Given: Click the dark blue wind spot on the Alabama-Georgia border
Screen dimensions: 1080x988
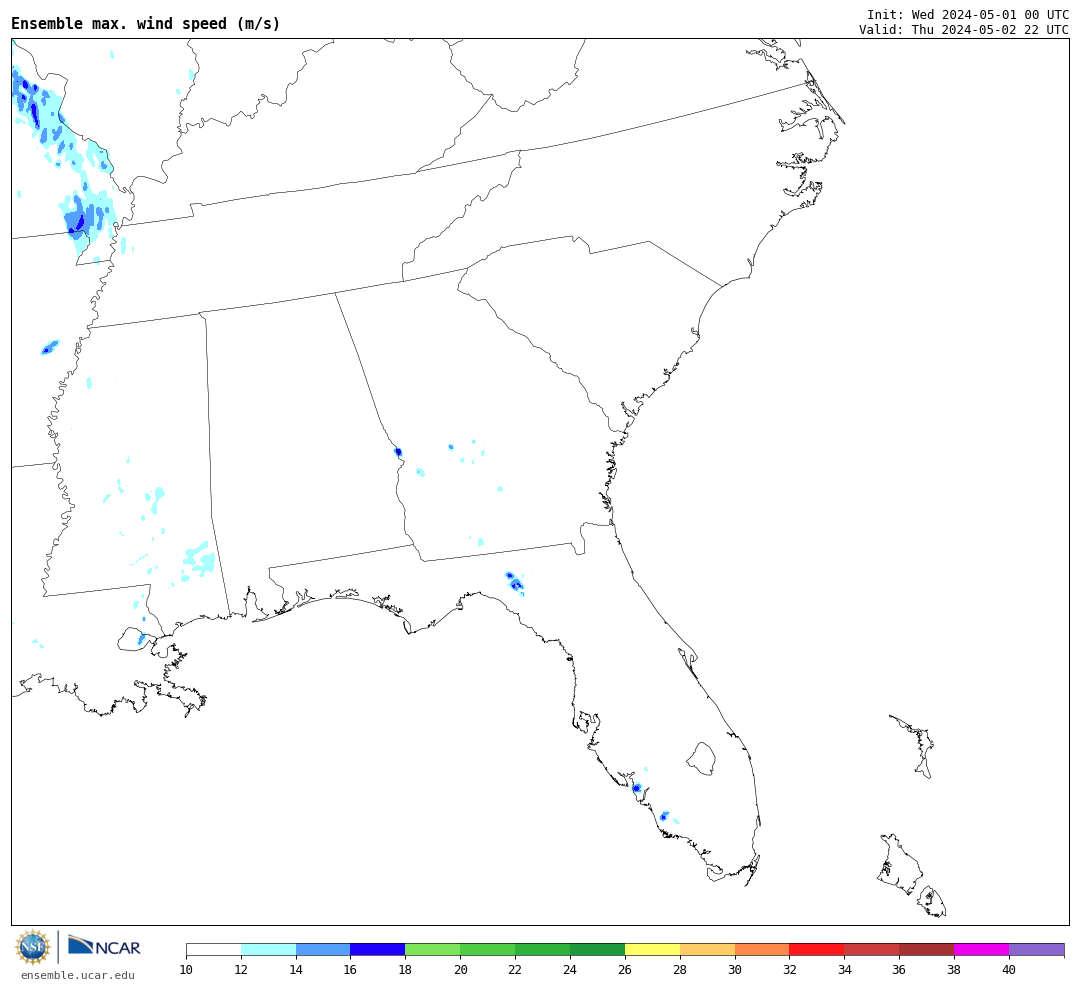Looking at the screenshot, I should (398, 452).
